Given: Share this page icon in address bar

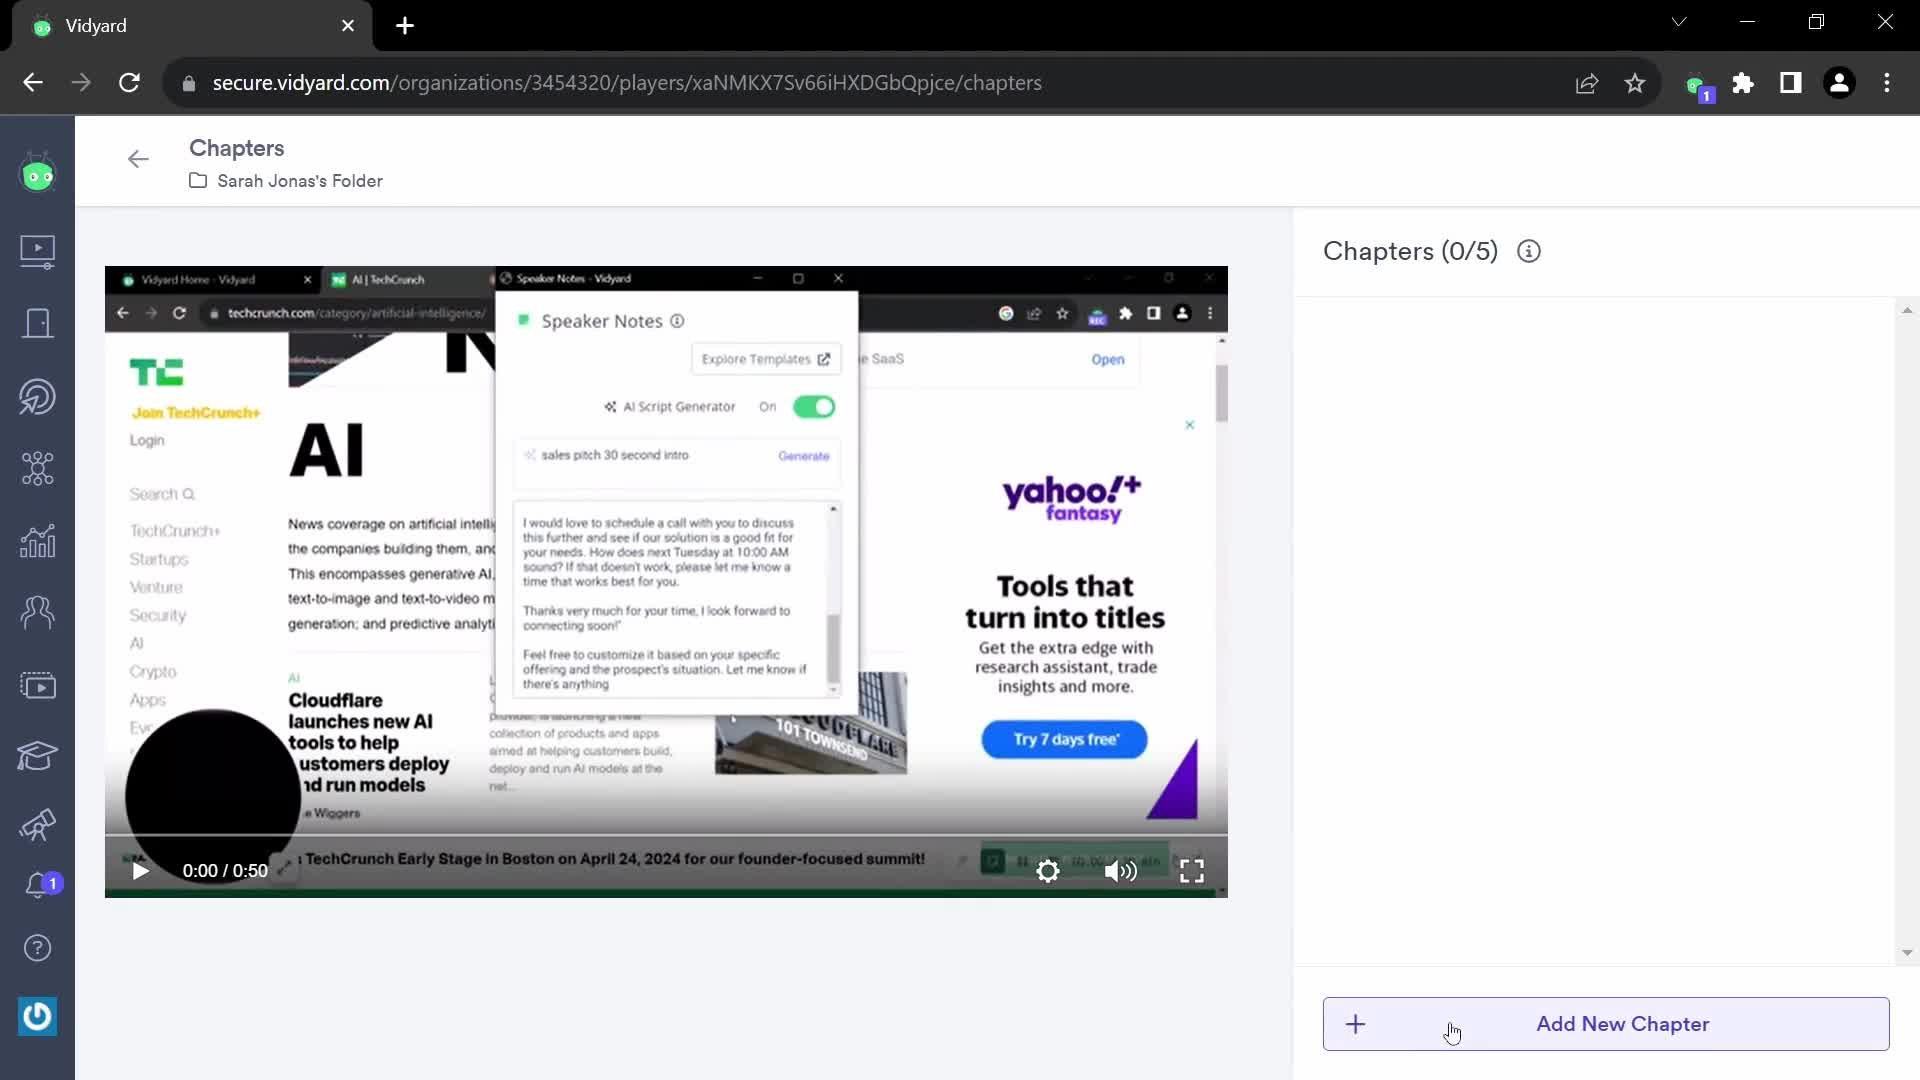Looking at the screenshot, I should 1587,83.
